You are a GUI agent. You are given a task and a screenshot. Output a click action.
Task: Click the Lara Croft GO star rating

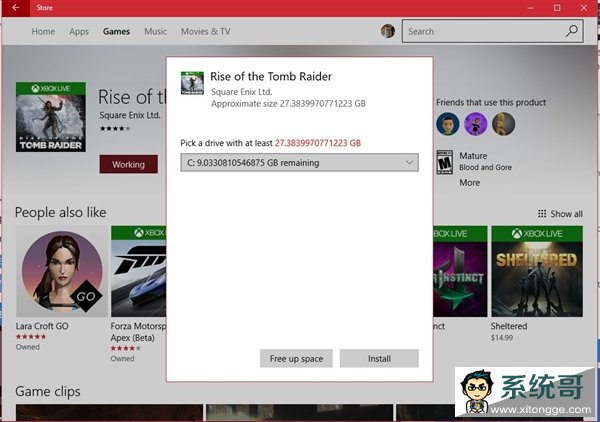click(x=31, y=337)
